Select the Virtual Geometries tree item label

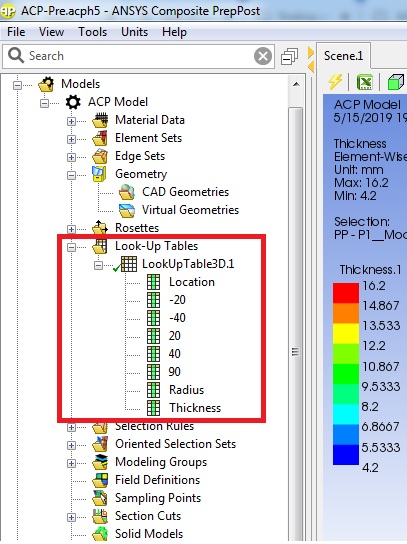[190, 210]
